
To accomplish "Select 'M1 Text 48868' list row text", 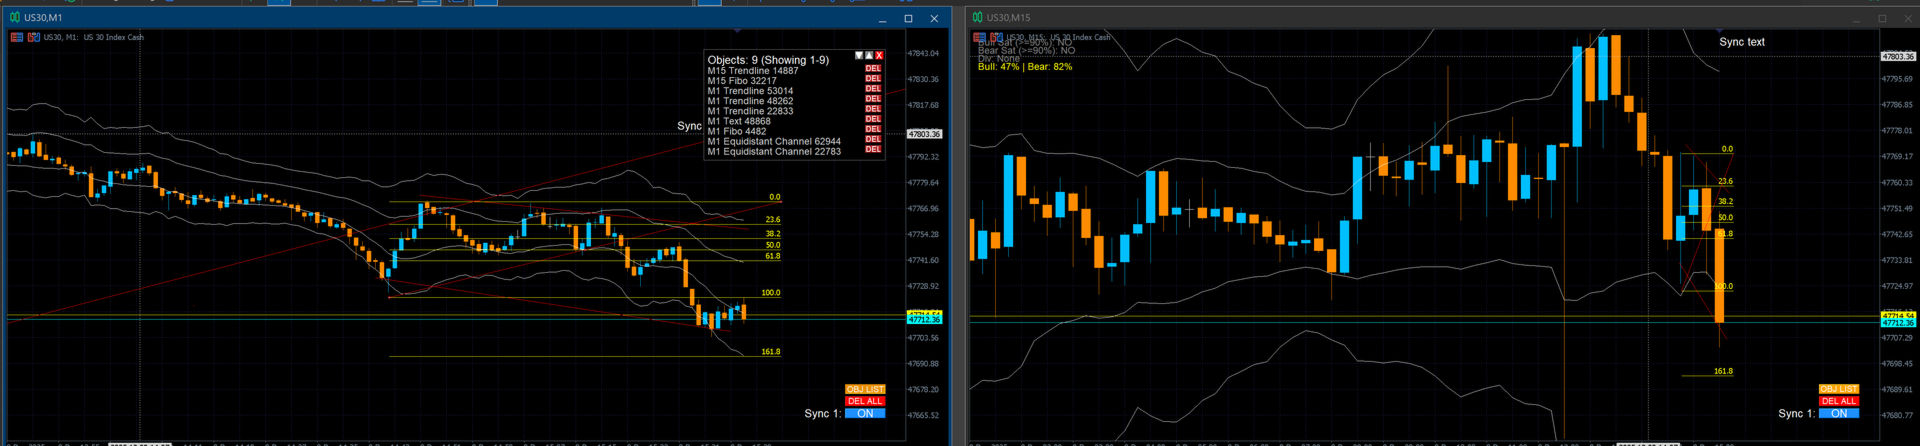I will tap(739, 121).
